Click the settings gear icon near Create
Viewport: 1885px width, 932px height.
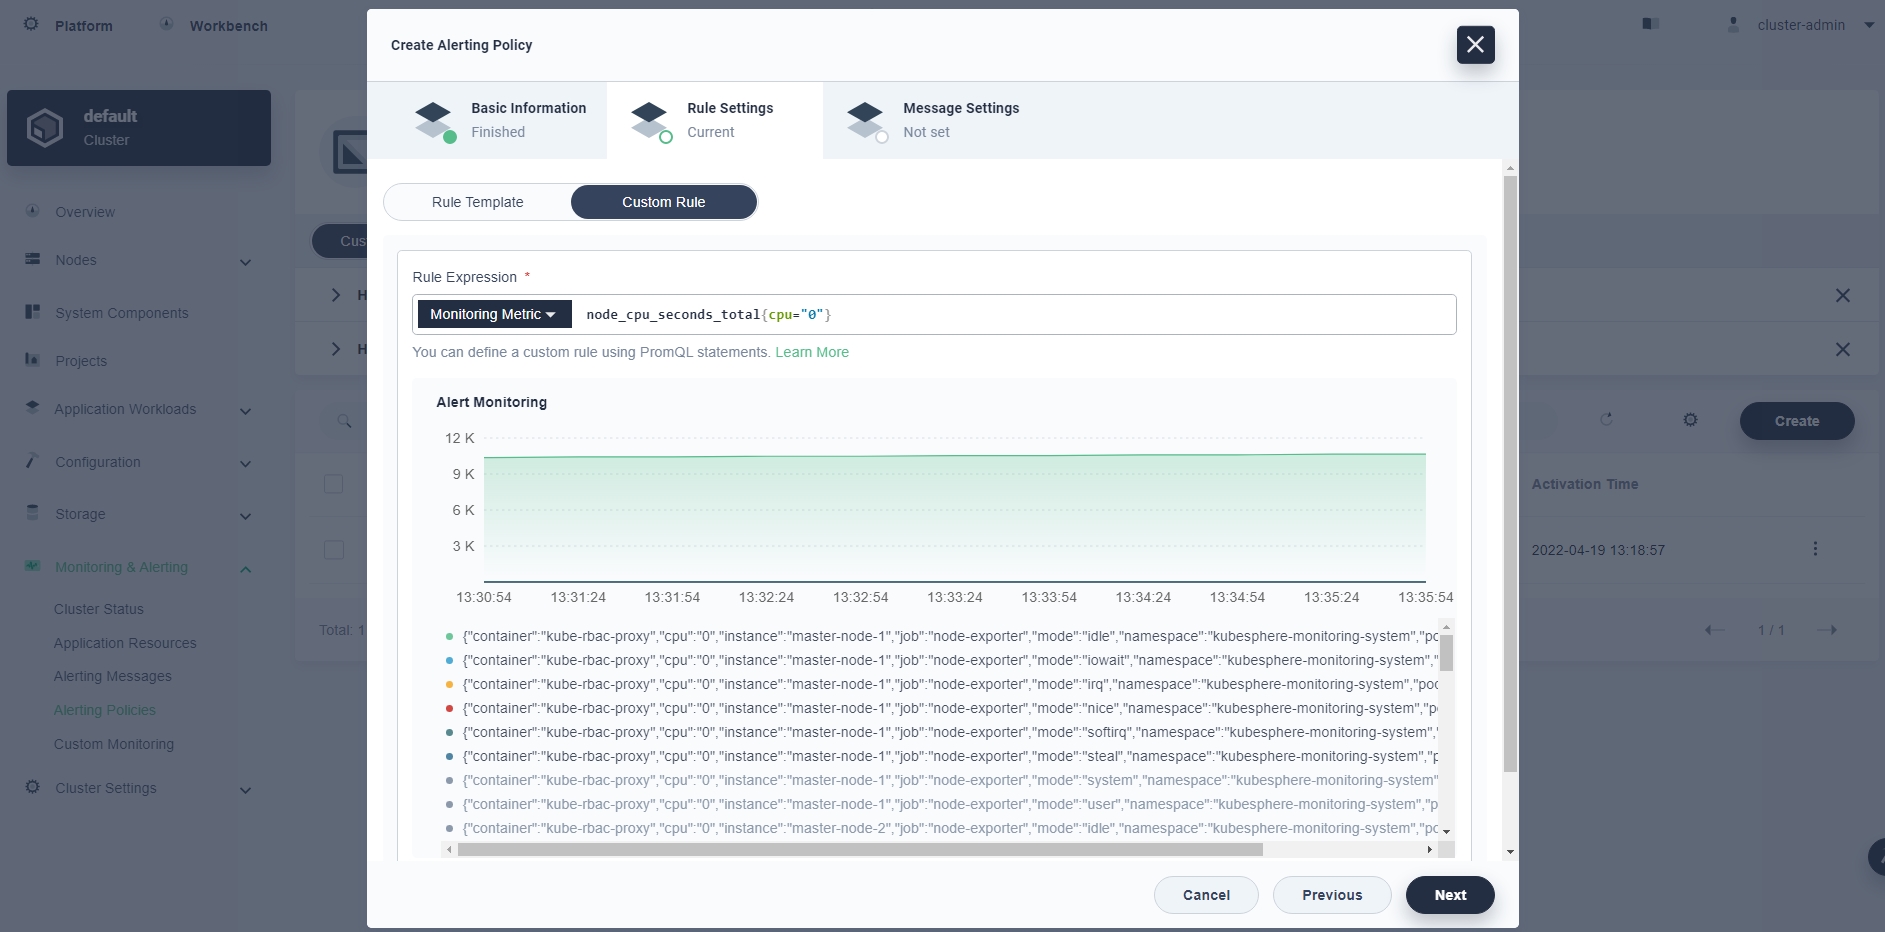pyautogui.click(x=1690, y=420)
